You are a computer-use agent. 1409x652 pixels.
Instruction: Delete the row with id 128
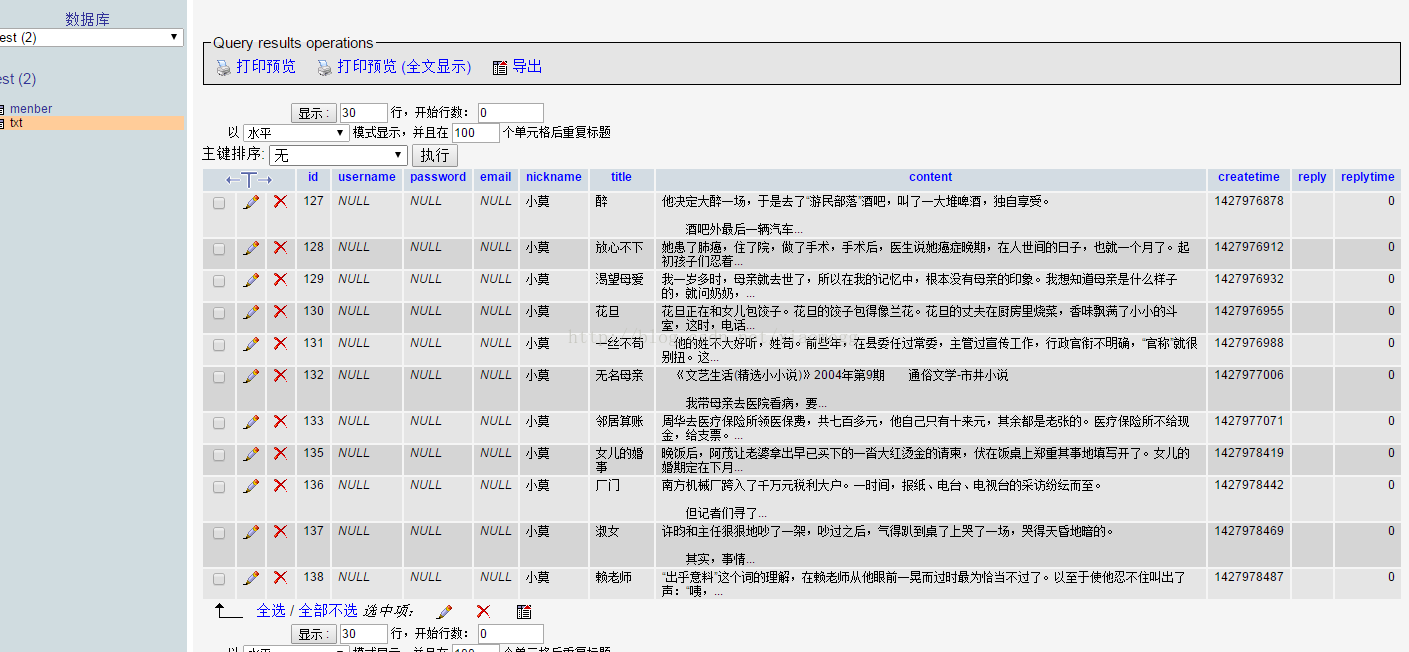click(280, 247)
